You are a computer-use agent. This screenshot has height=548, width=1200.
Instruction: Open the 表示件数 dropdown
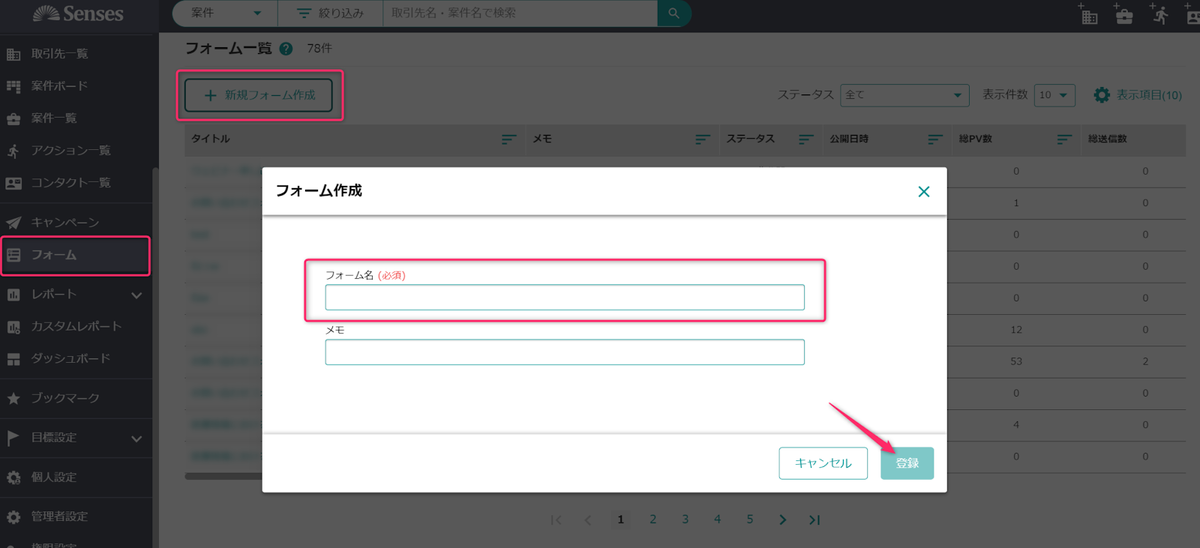point(1054,95)
